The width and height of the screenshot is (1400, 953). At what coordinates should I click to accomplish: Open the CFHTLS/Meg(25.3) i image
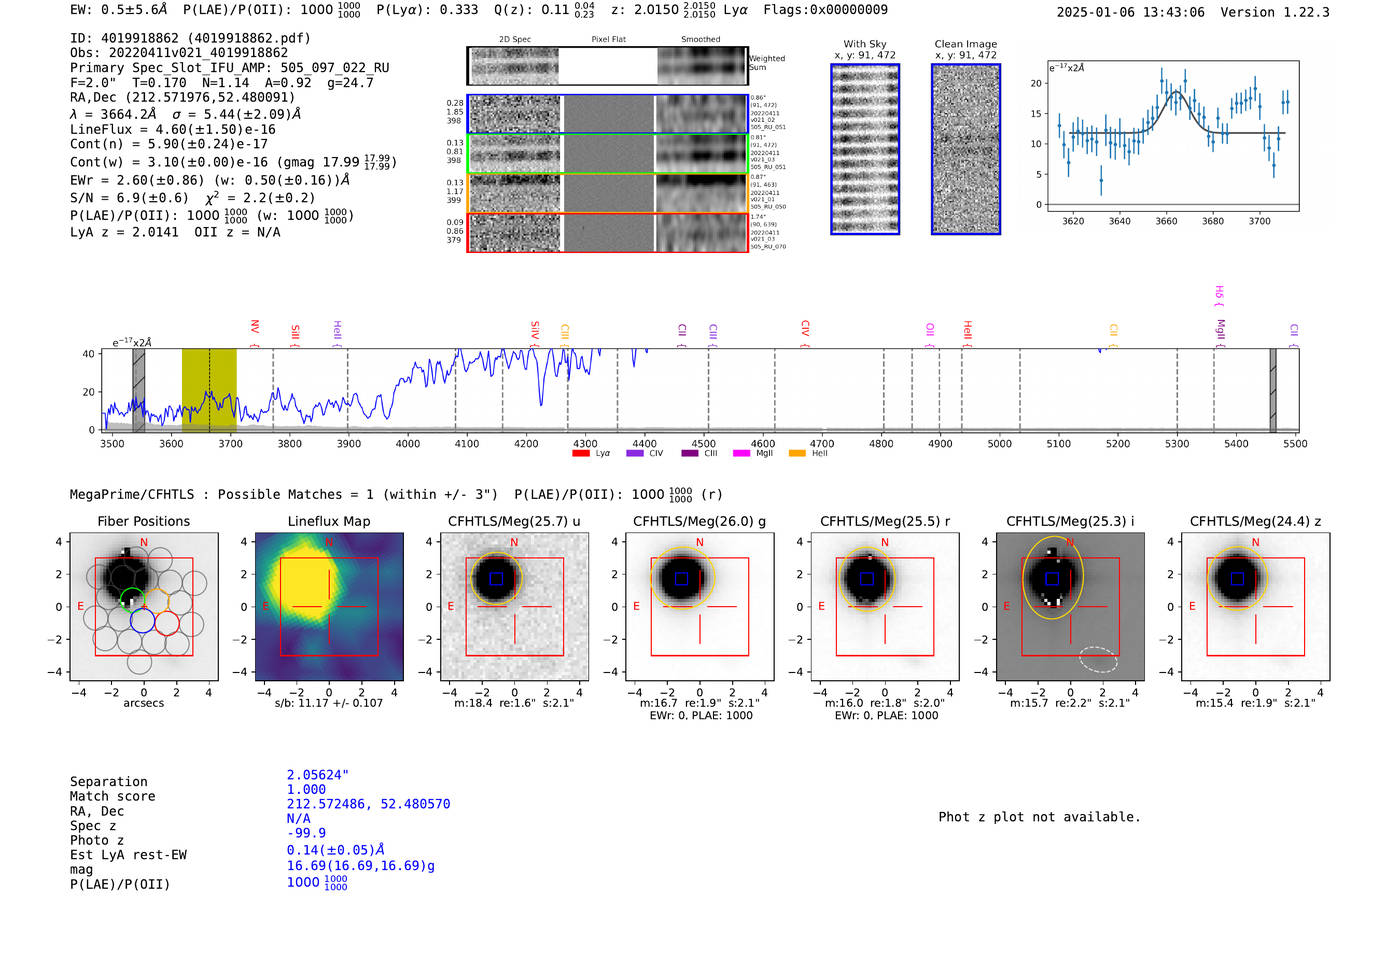pyautogui.click(x=1070, y=607)
